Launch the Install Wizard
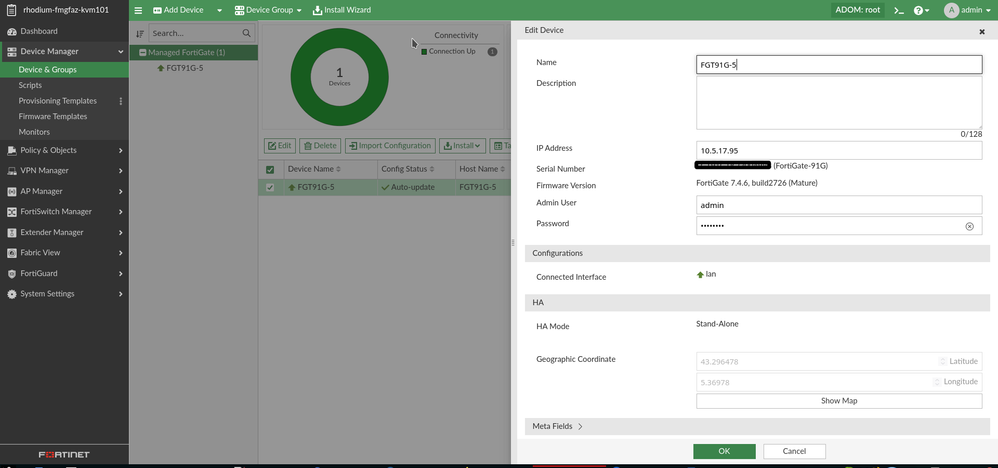998x468 pixels. pos(342,10)
